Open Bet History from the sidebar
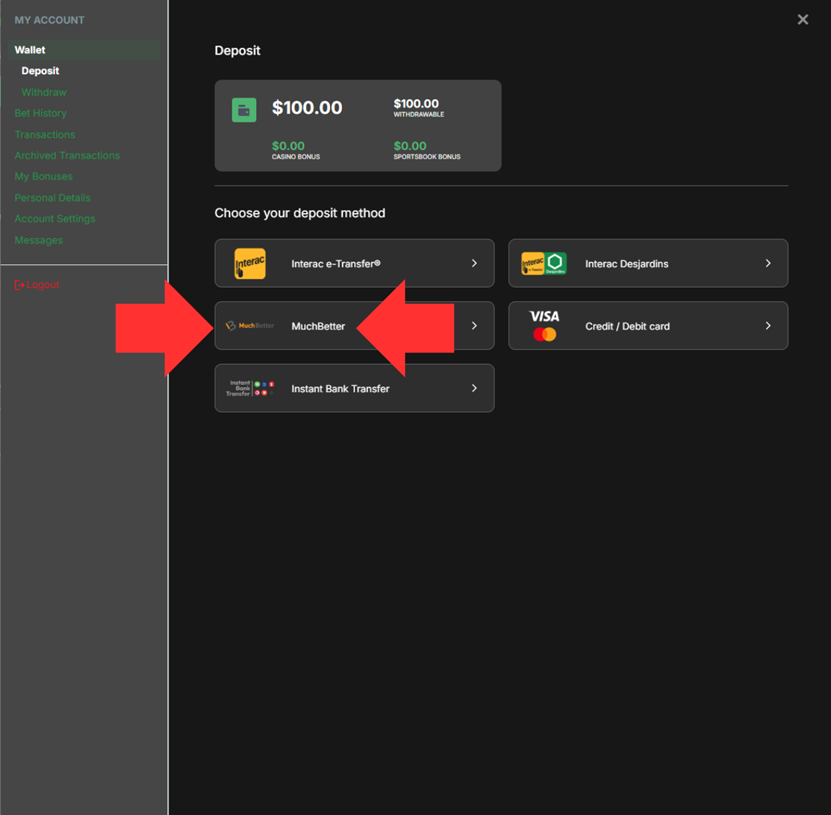 pyautogui.click(x=41, y=113)
